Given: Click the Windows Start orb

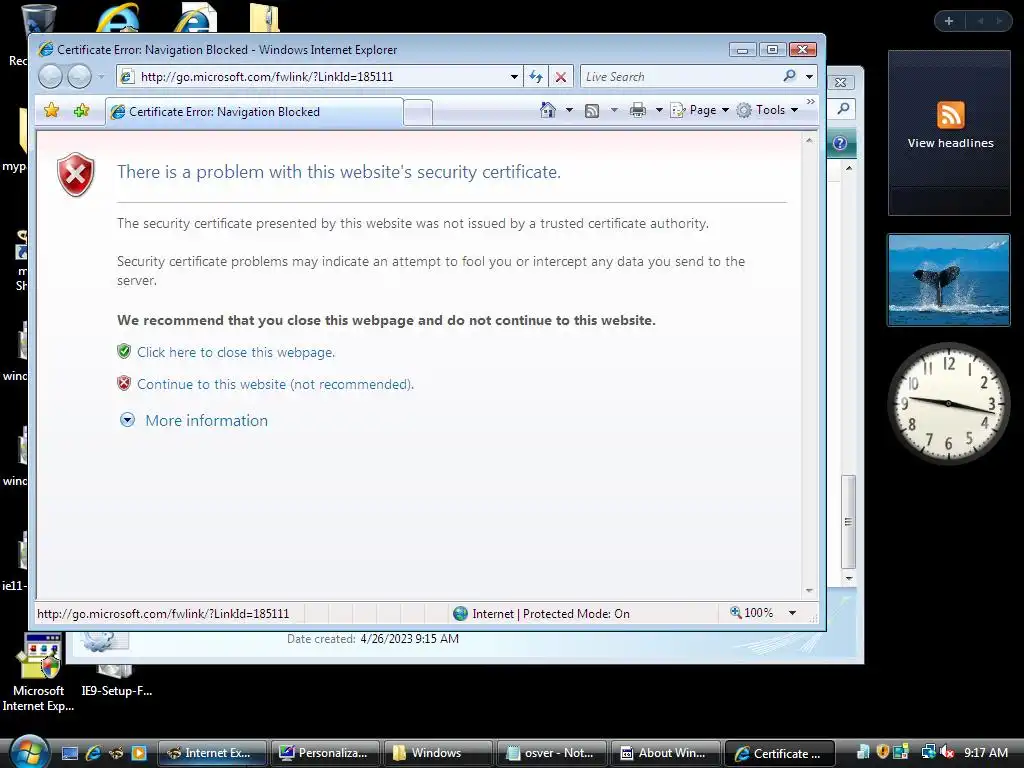Looking at the screenshot, I should [28, 752].
